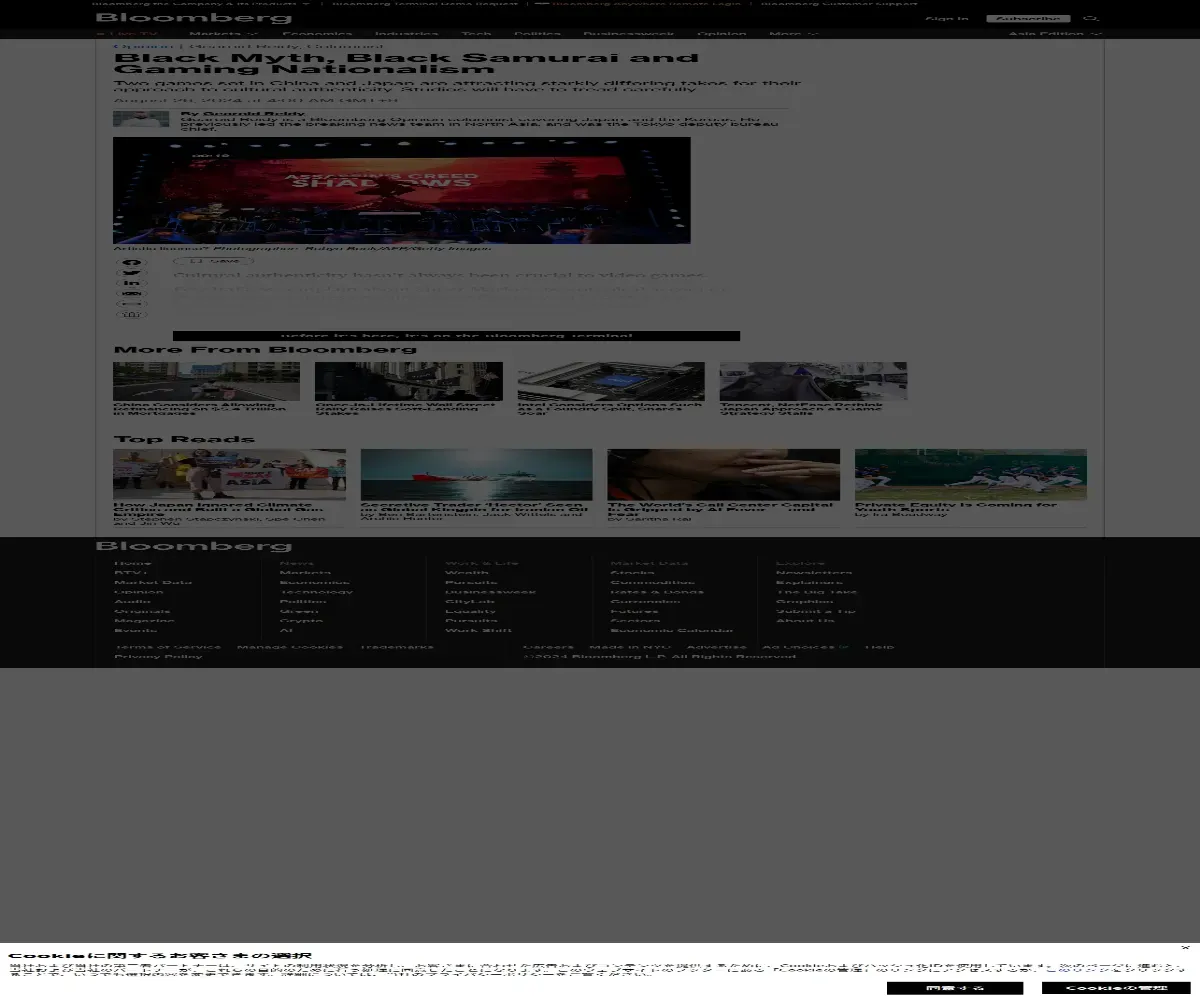Open How Japan Ignored Climate story image
Viewport: 1200px width, 1000px height.
(x=229, y=474)
